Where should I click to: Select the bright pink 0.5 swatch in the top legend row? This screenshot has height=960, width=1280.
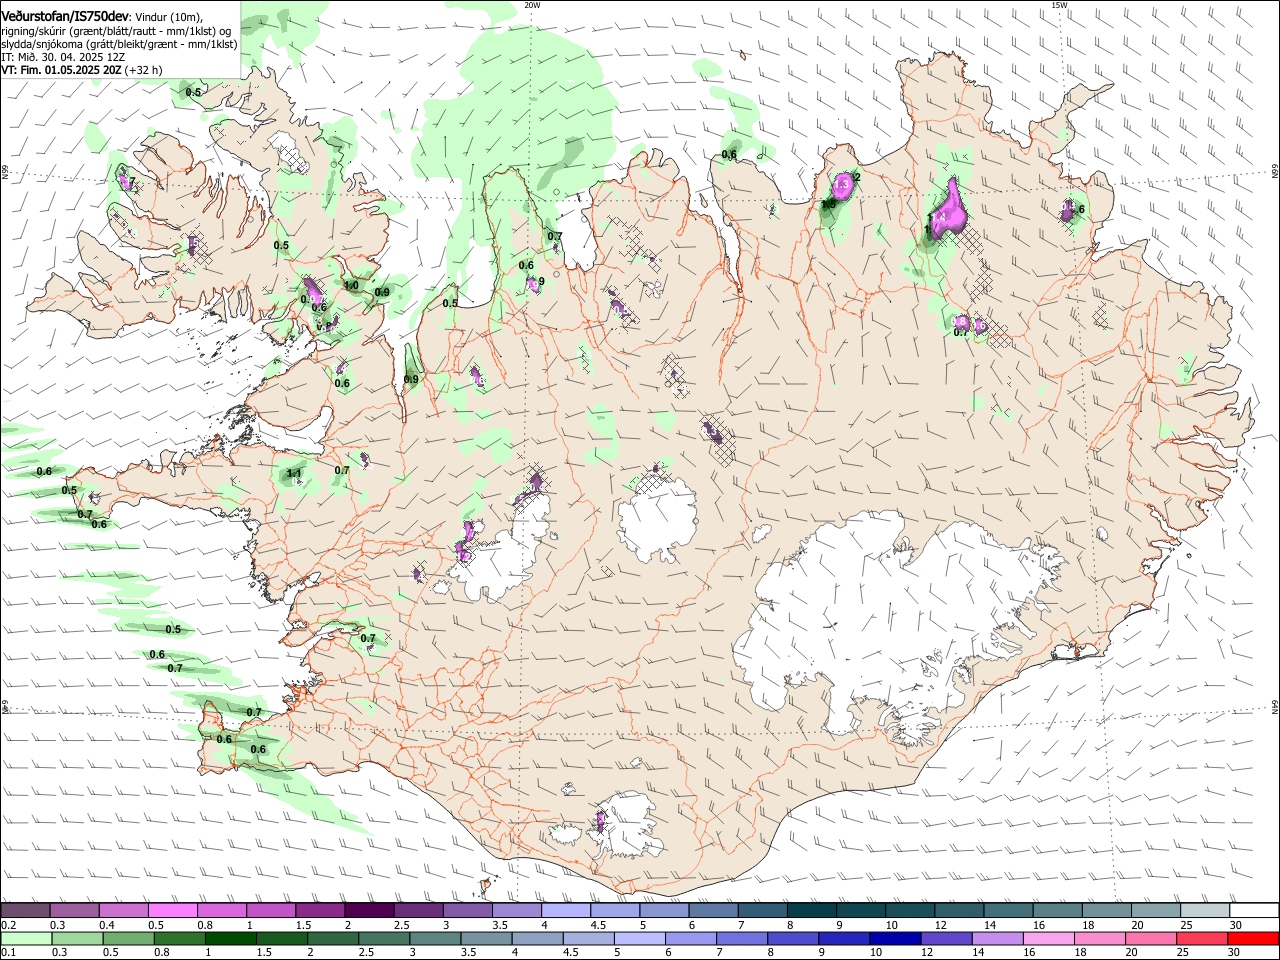click(x=172, y=910)
